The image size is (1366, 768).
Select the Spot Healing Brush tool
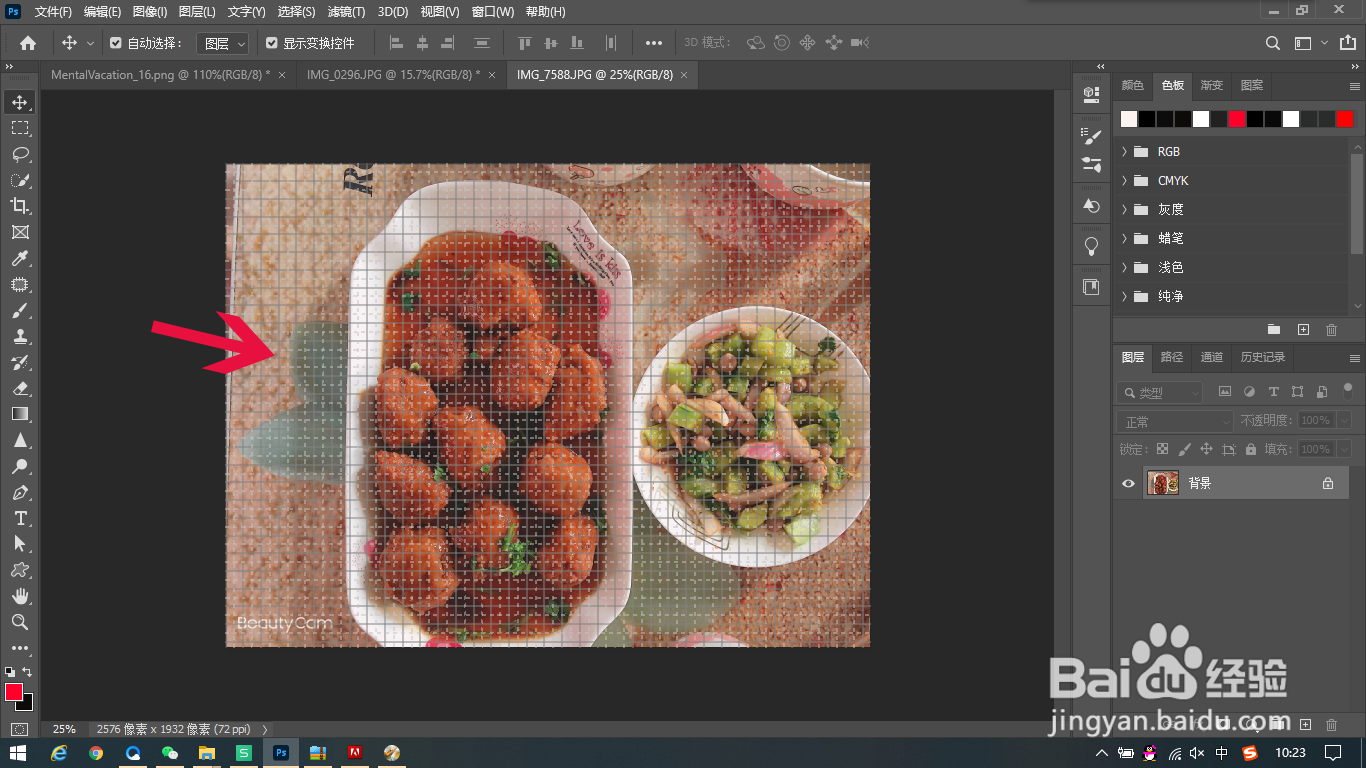pos(19,284)
